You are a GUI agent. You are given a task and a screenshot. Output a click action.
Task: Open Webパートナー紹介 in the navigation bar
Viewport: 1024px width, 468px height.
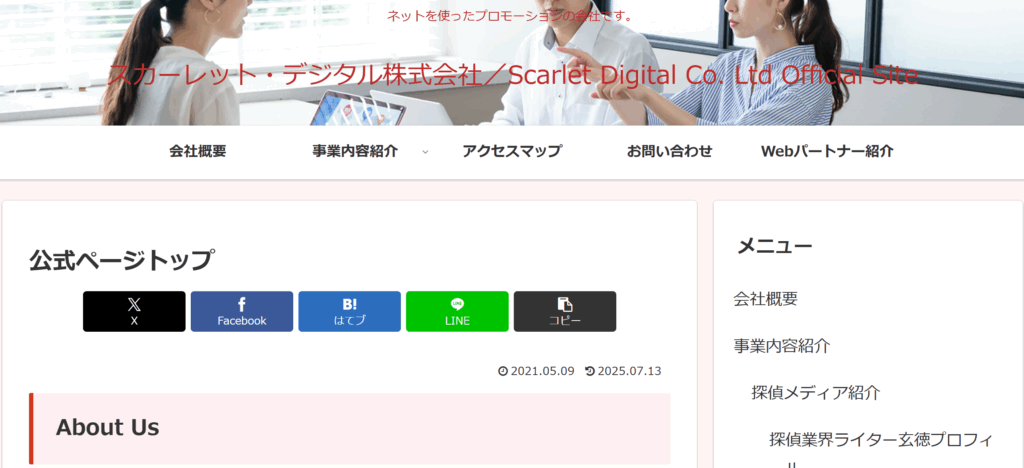point(827,152)
